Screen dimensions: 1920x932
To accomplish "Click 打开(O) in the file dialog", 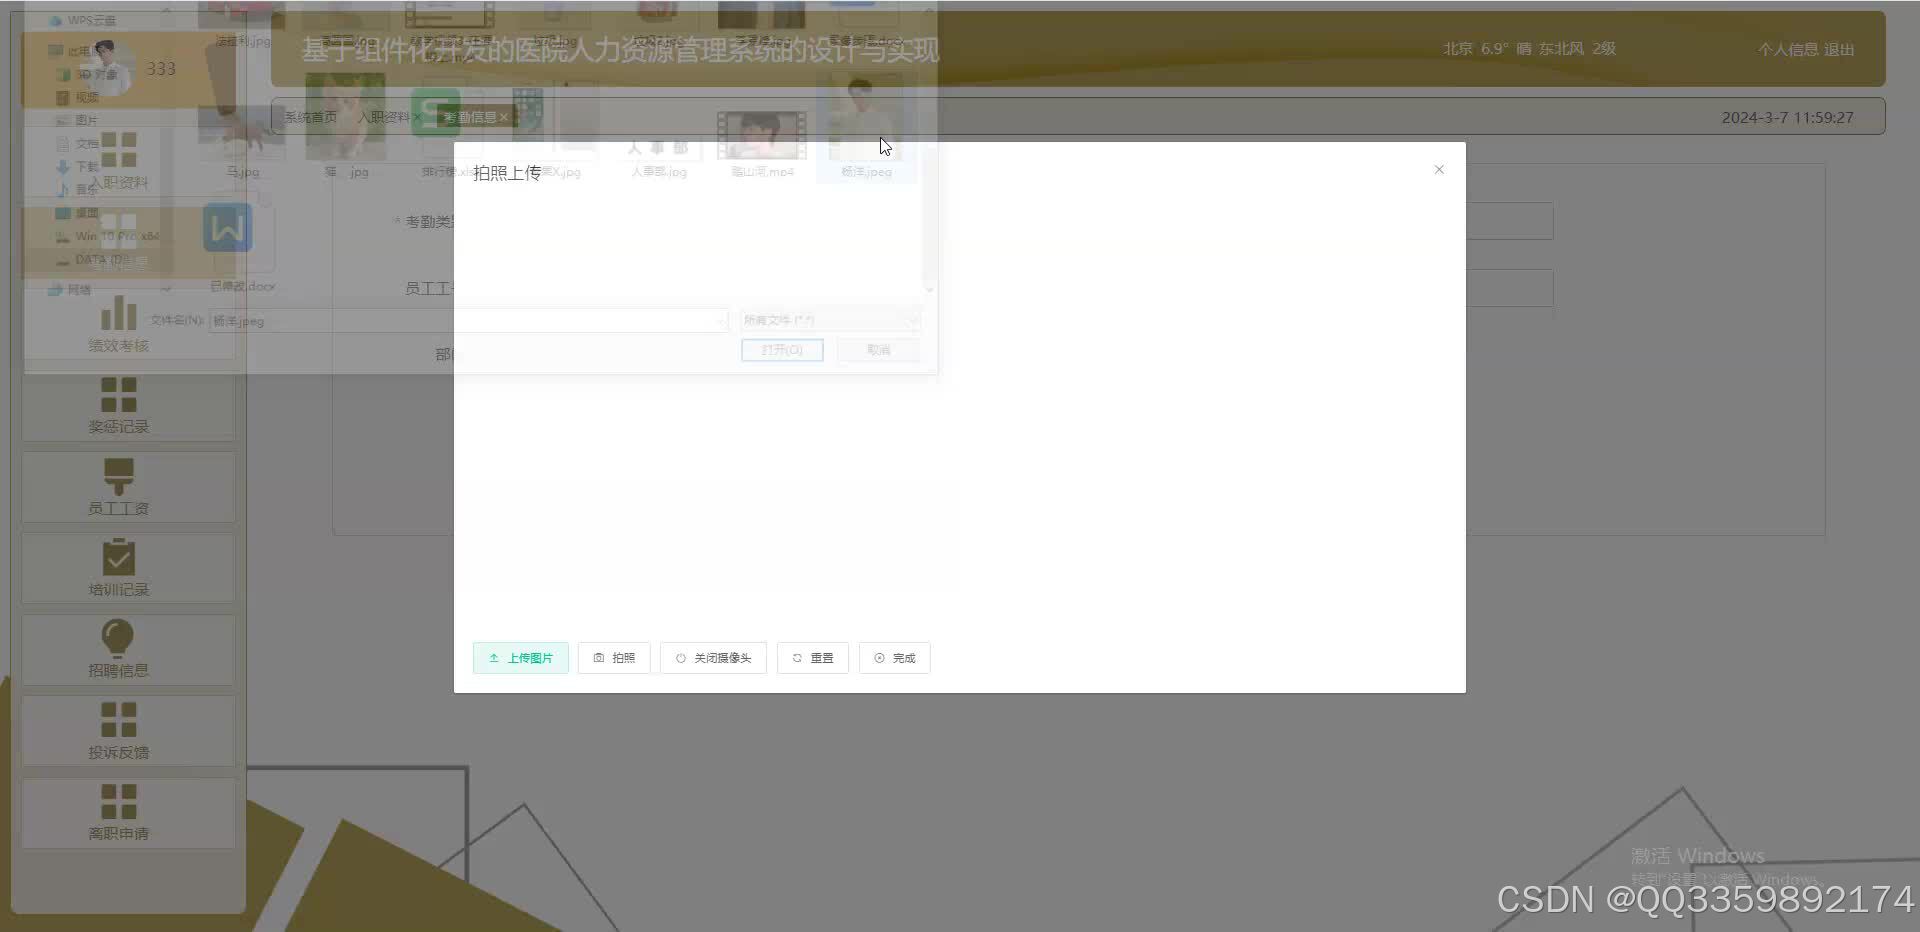I will (x=782, y=350).
